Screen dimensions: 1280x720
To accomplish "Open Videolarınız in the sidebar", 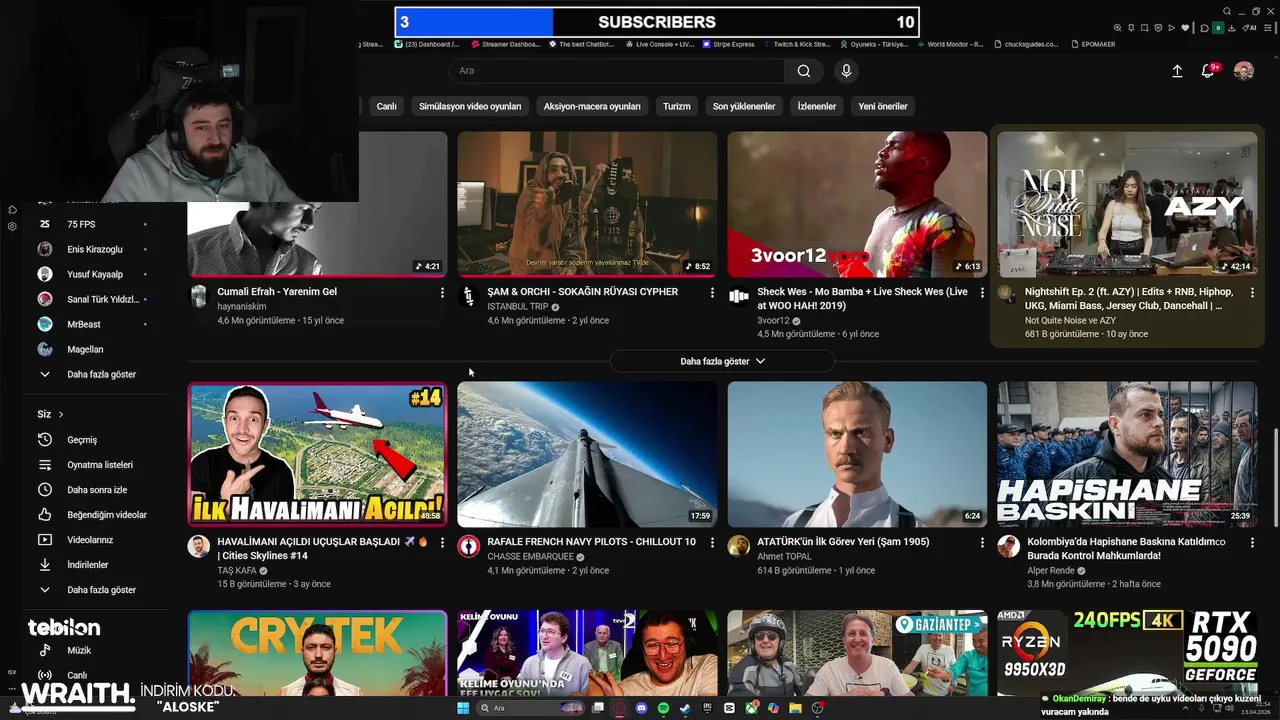I will click(95, 540).
